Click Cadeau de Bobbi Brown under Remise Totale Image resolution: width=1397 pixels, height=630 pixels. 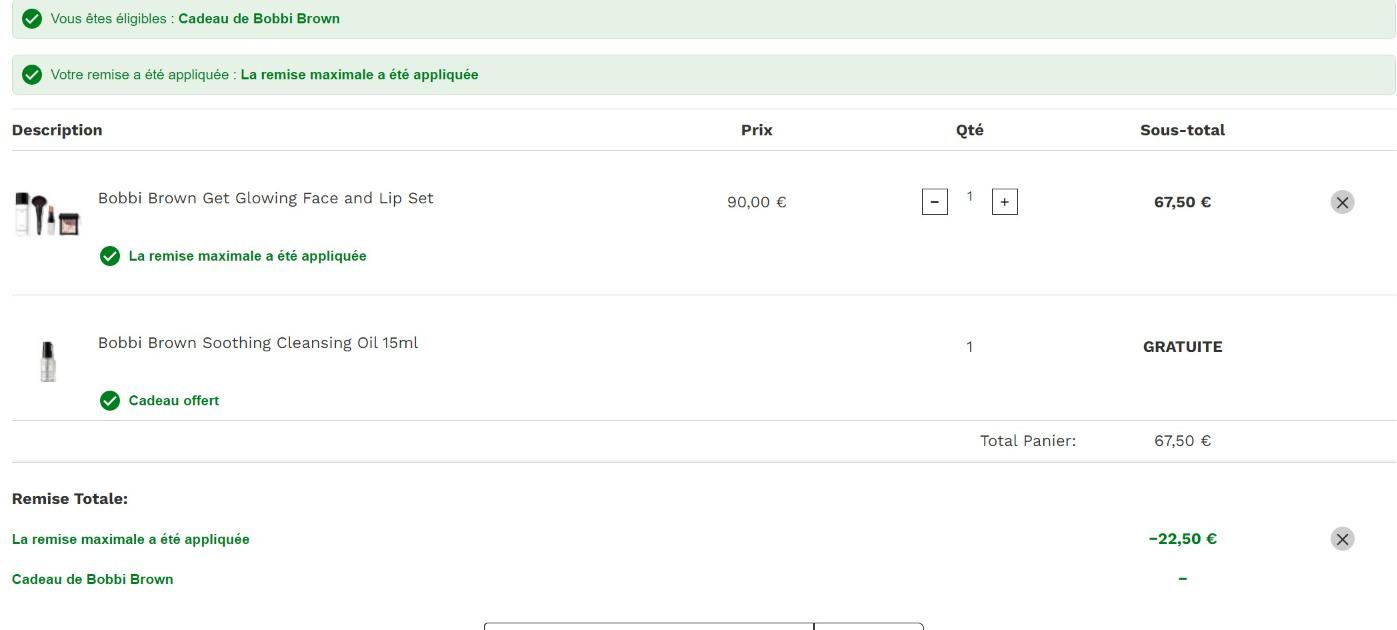click(x=92, y=579)
